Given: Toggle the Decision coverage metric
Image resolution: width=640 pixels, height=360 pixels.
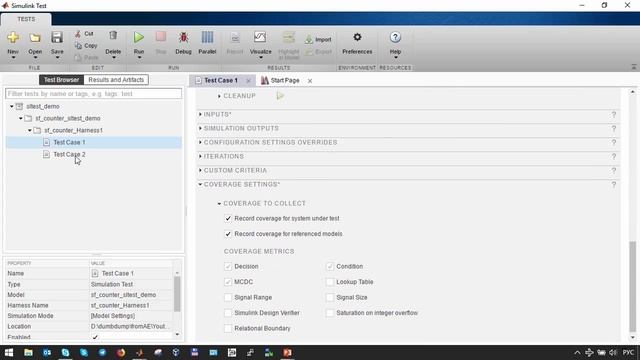Looking at the screenshot, I should [228, 267].
